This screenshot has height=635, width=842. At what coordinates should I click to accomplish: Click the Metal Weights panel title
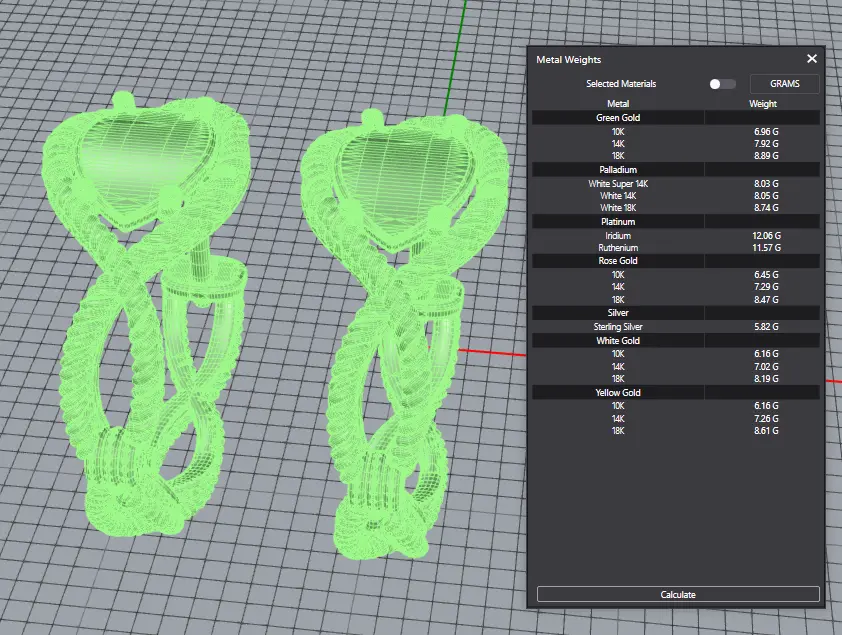pos(568,60)
